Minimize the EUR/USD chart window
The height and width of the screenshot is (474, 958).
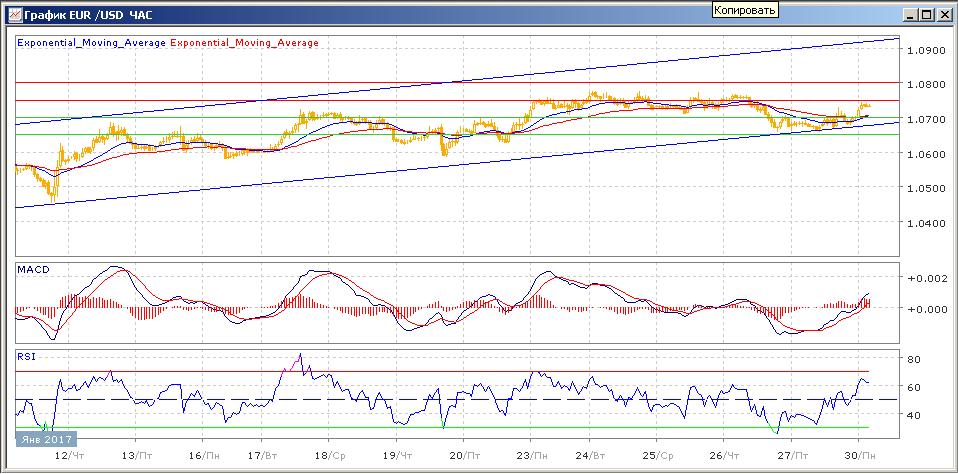tap(912, 14)
